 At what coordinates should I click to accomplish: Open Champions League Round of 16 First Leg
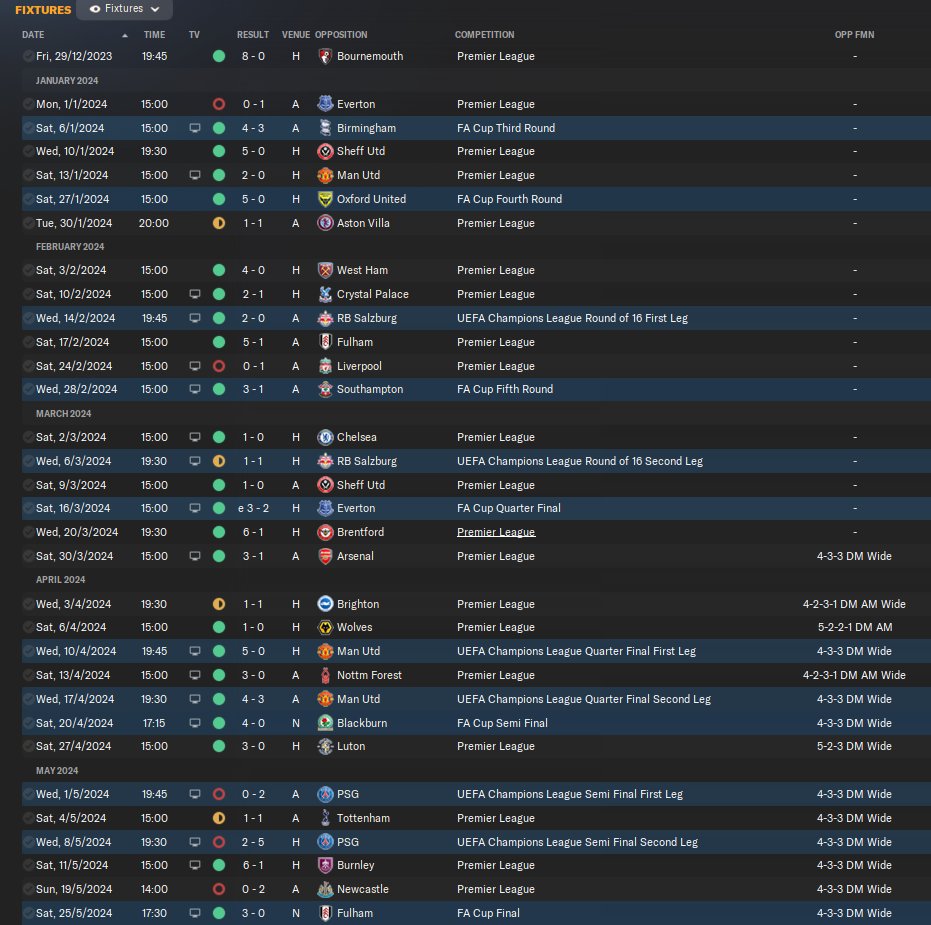tap(572, 318)
